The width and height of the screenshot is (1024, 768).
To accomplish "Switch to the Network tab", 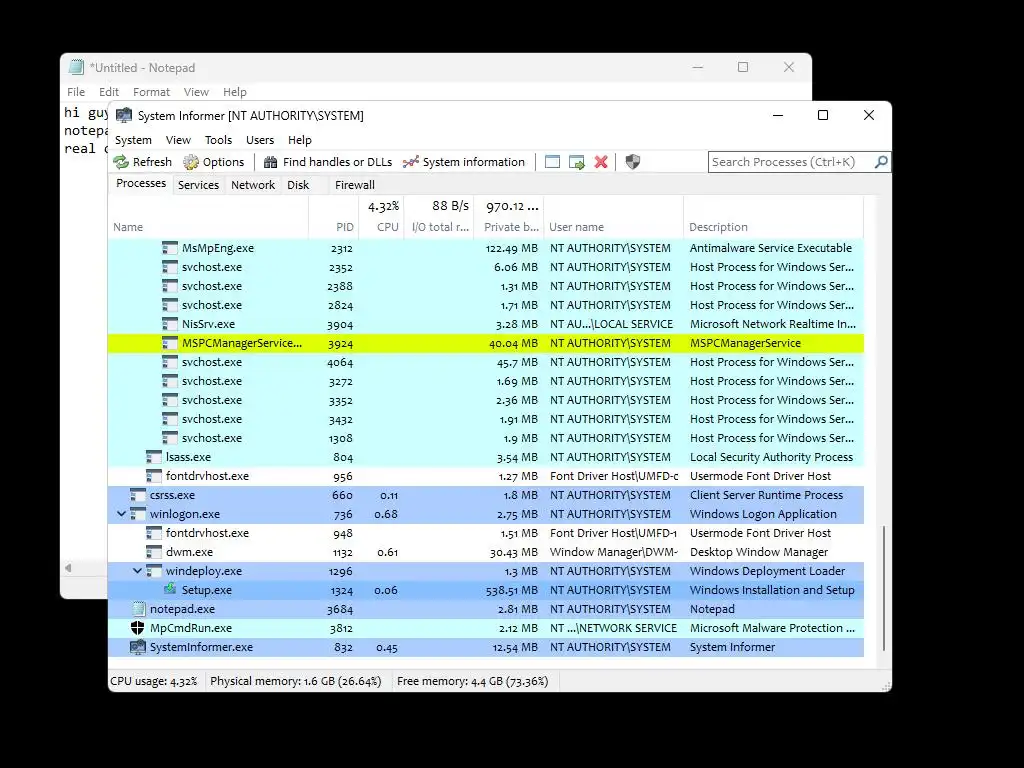I will [x=253, y=185].
